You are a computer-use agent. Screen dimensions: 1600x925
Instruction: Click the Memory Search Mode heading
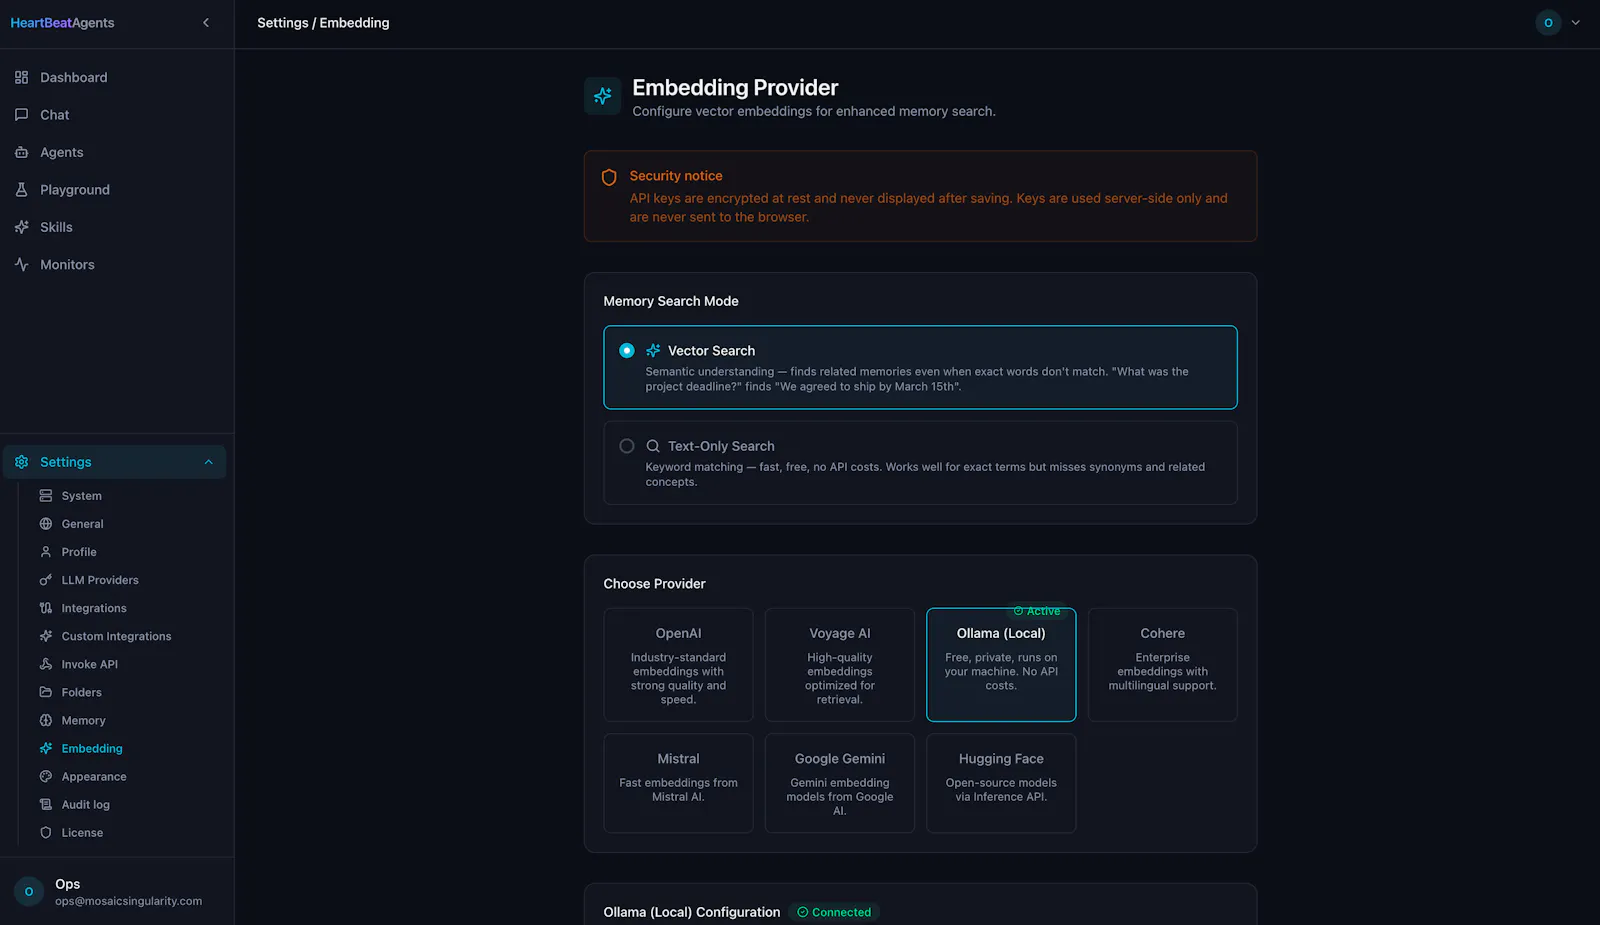(671, 301)
